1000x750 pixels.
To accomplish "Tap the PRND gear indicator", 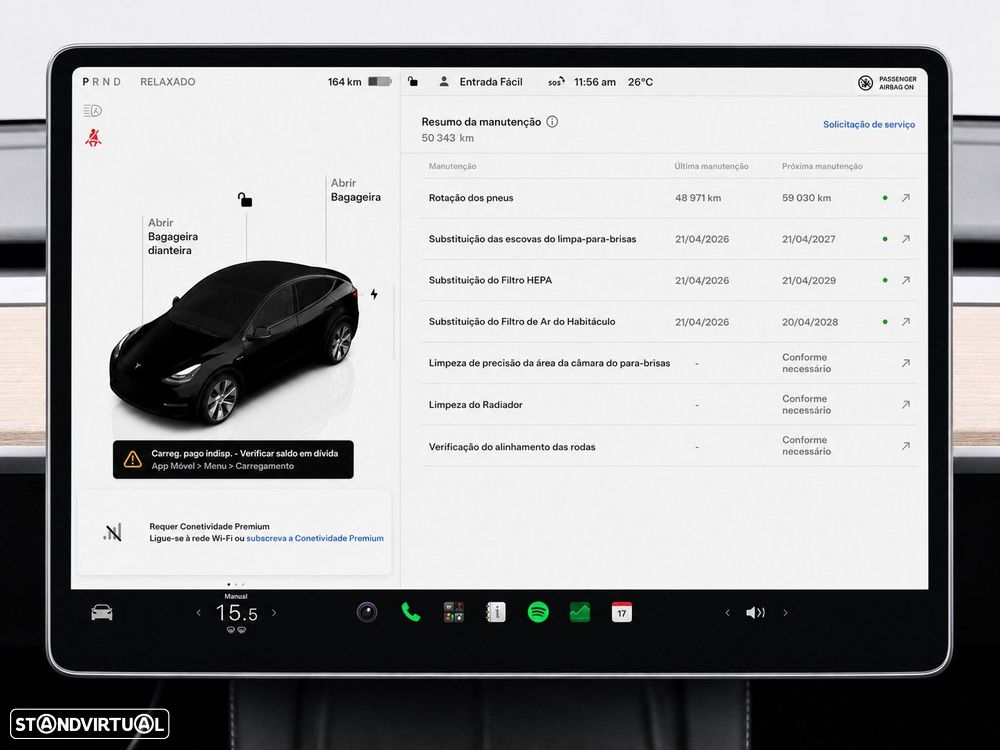I will click(x=101, y=82).
